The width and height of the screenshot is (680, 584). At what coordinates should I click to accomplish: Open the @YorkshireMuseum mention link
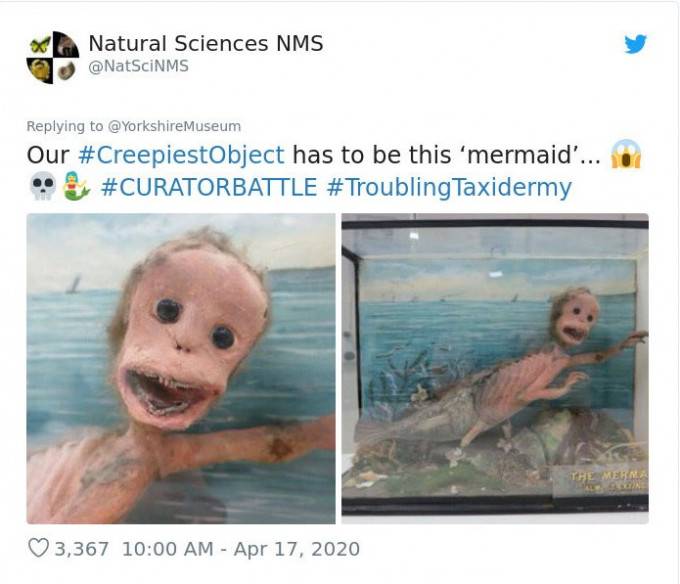point(174,126)
